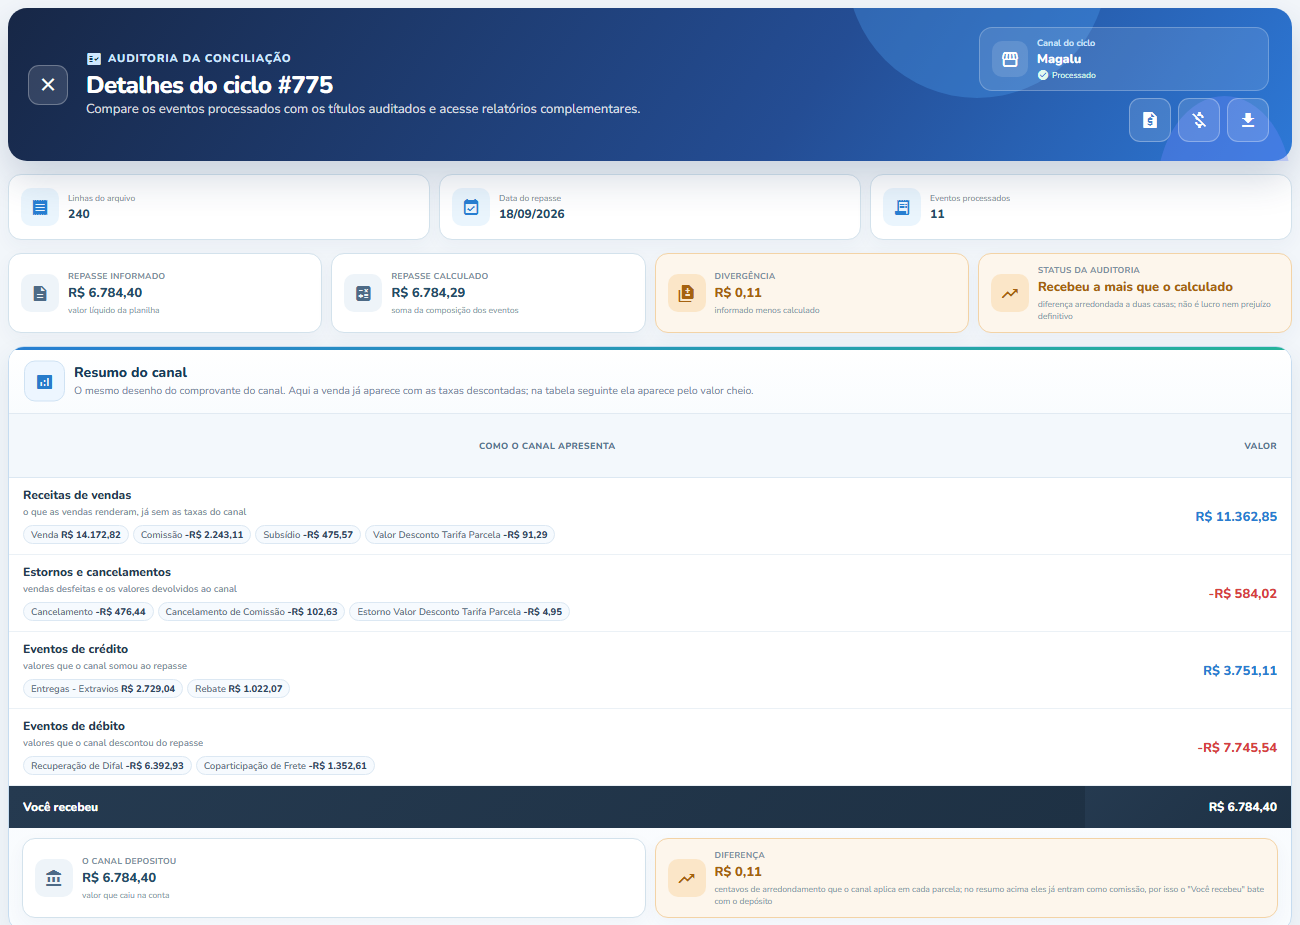This screenshot has width=1300, height=925.
Task: Select the Recuperação de Difal -R$ 6.392,93 chip
Action: coord(107,766)
